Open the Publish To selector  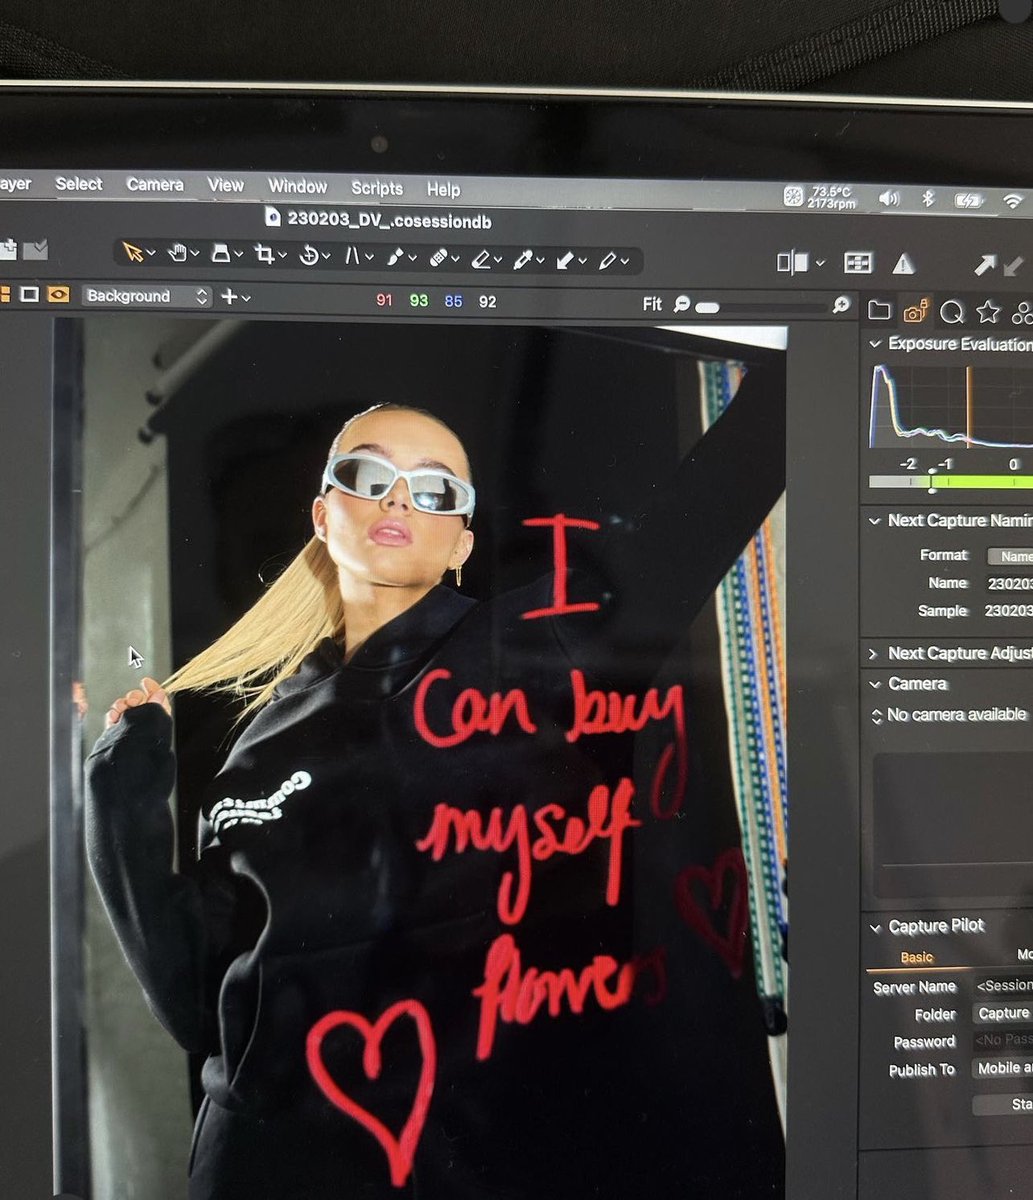[x=1003, y=1068]
